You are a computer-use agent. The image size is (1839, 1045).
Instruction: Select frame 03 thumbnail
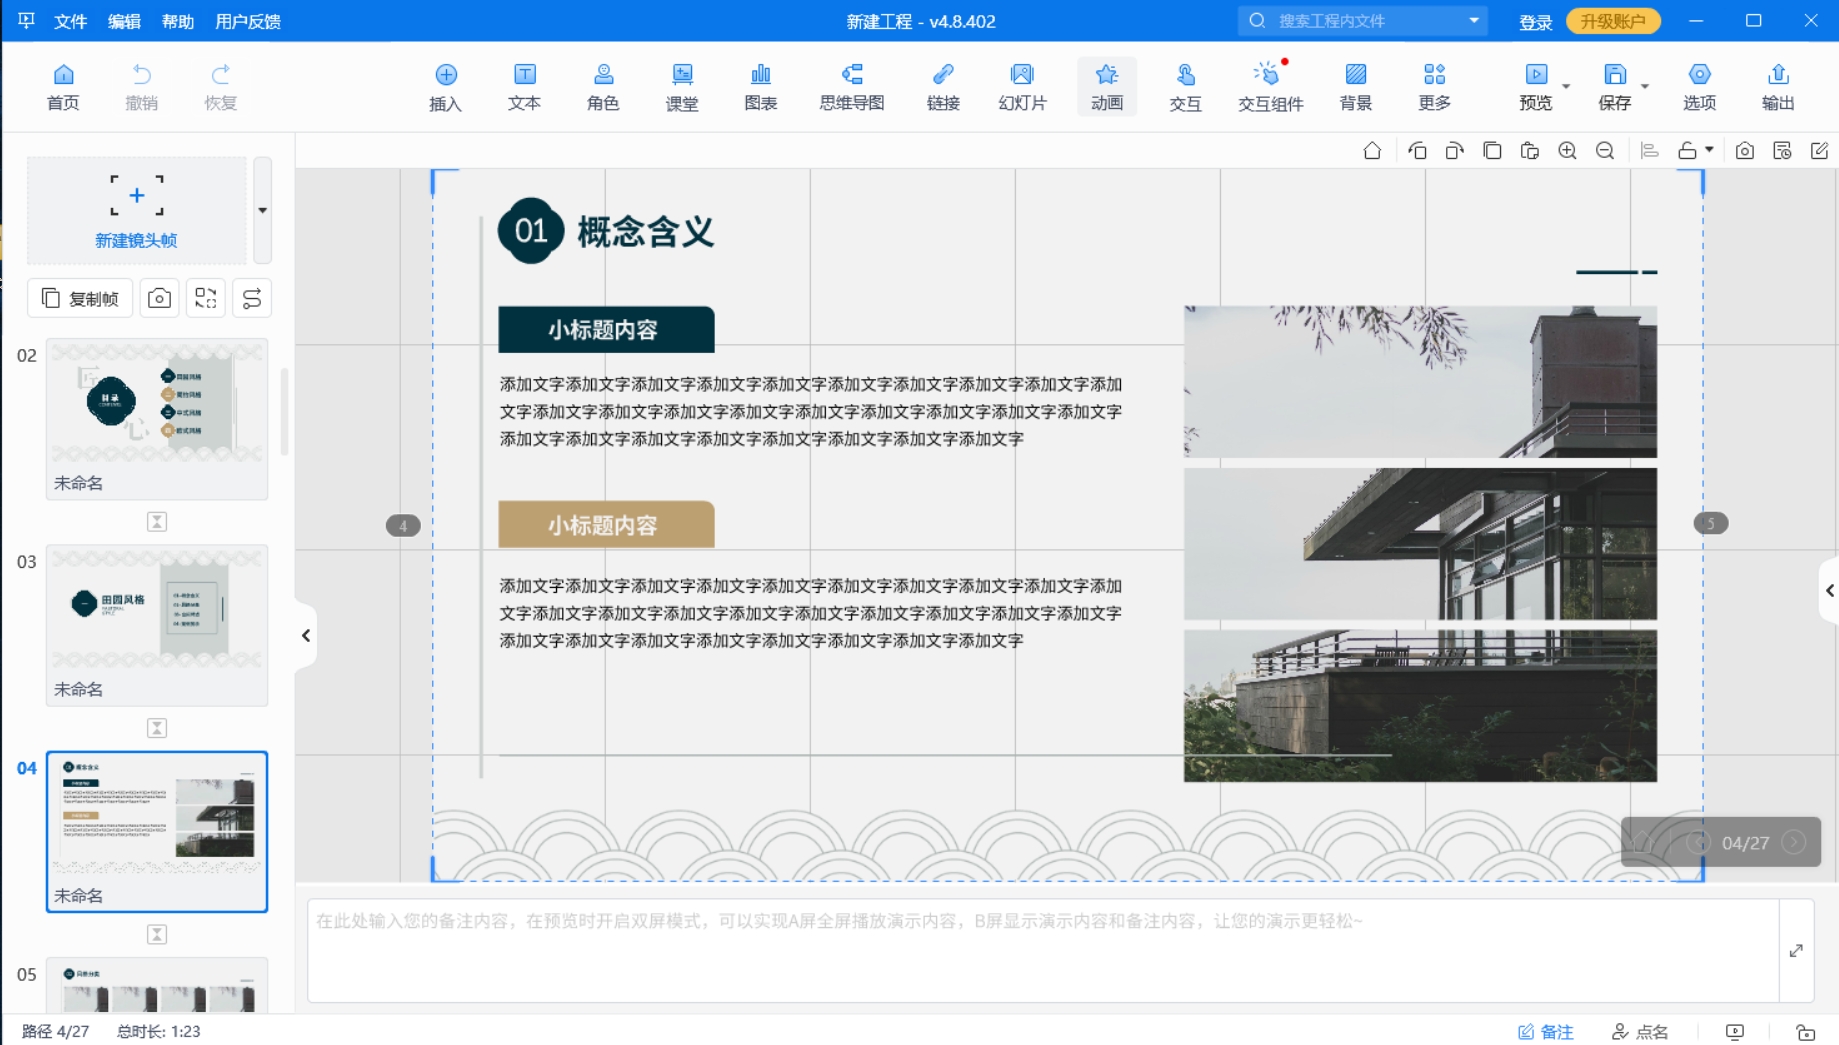click(x=157, y=625)
